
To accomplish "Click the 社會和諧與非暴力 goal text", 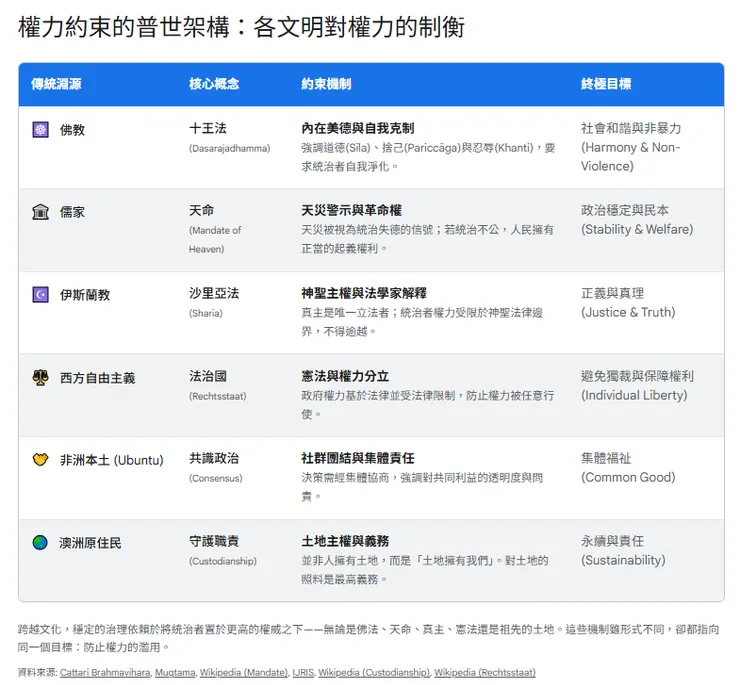I will tap(631, 128).
